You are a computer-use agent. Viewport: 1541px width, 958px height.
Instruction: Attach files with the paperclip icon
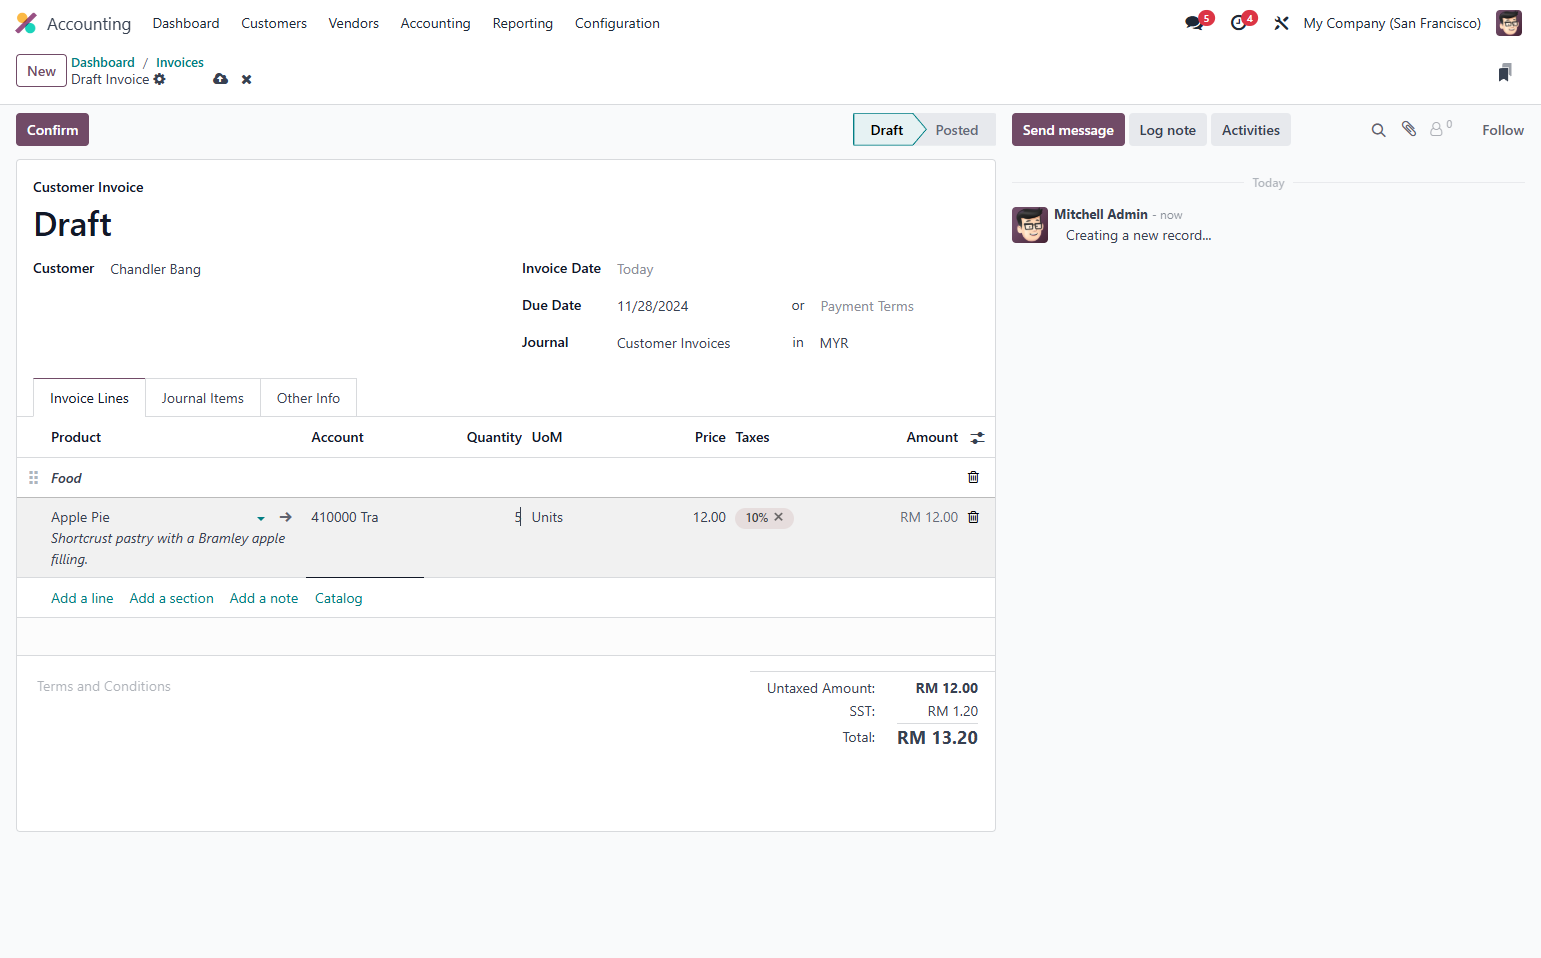1408,129
